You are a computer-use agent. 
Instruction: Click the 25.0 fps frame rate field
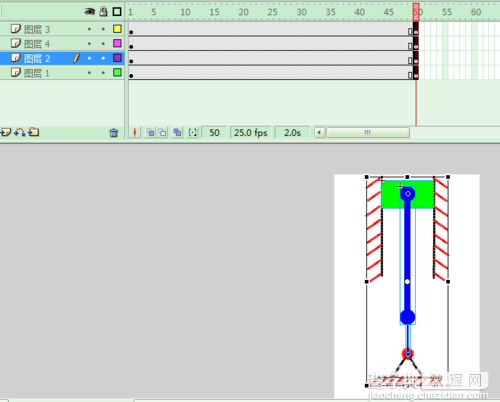(251, 133)
